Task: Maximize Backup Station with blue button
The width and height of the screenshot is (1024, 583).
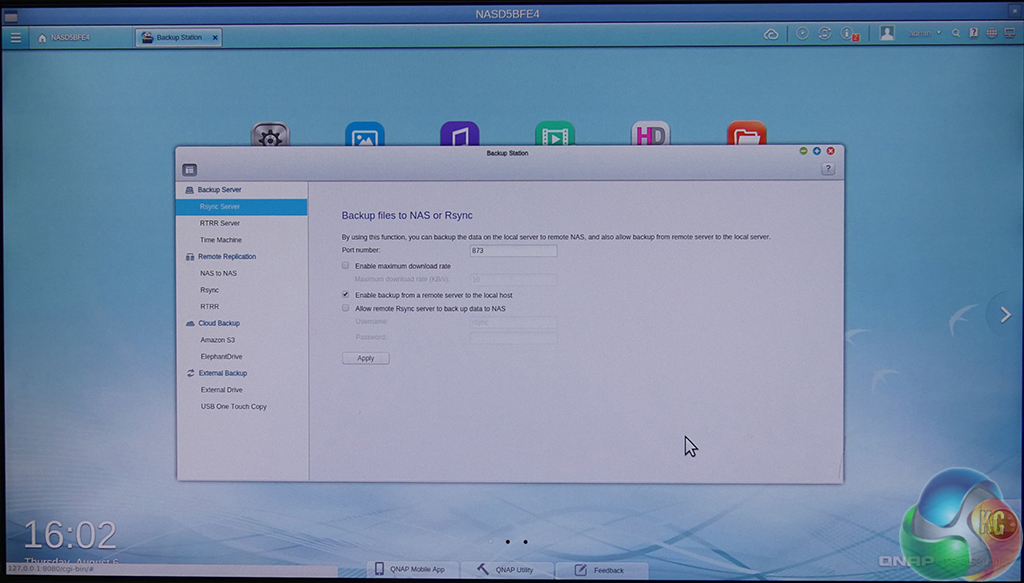Action: tap(817, 151)
